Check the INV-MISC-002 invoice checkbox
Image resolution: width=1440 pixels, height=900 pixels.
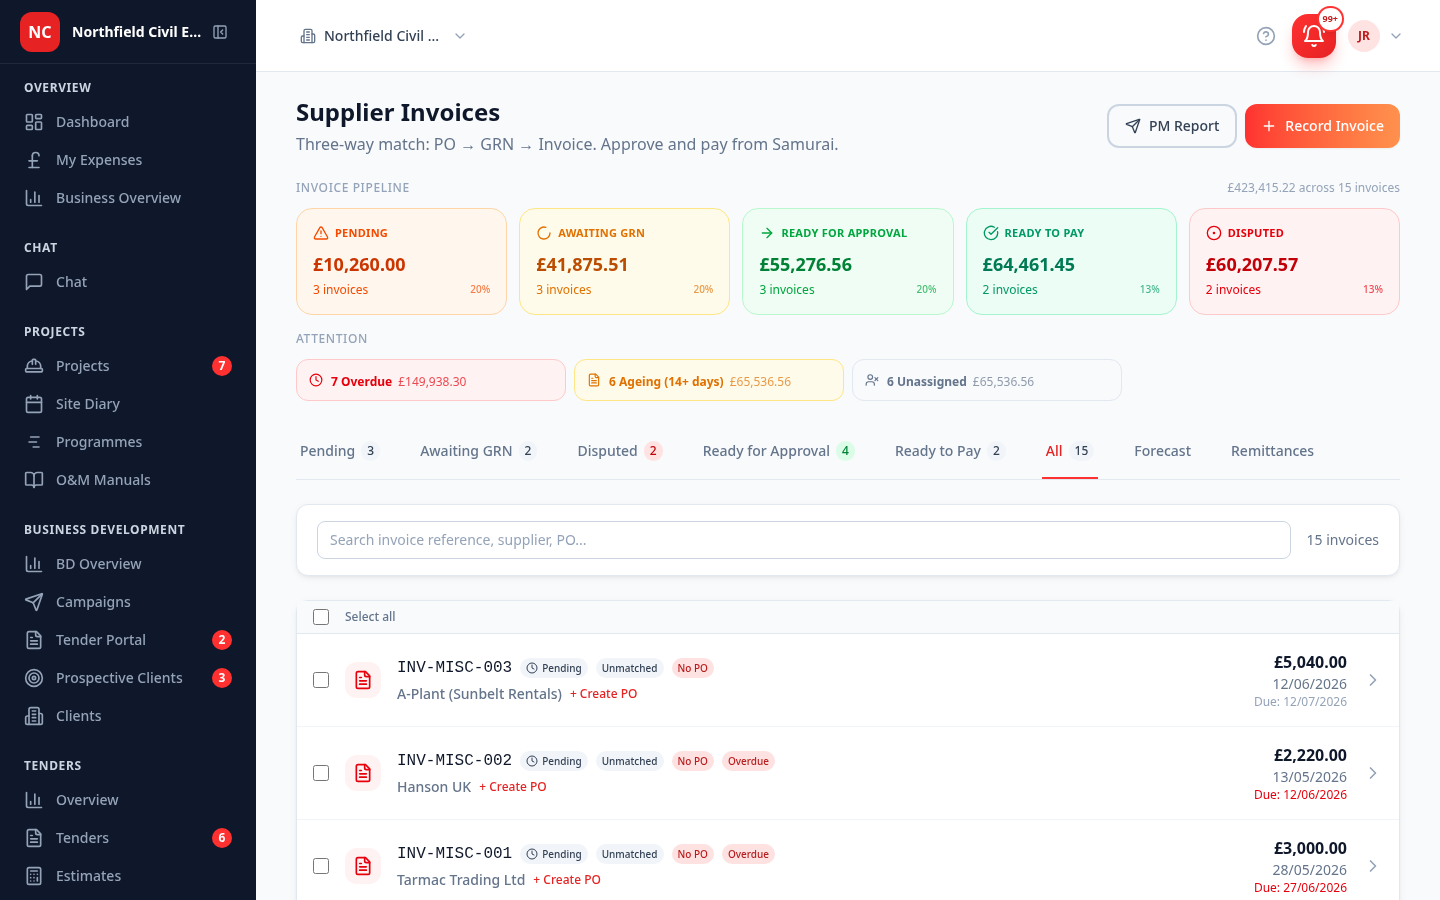[x=321, y=773]
